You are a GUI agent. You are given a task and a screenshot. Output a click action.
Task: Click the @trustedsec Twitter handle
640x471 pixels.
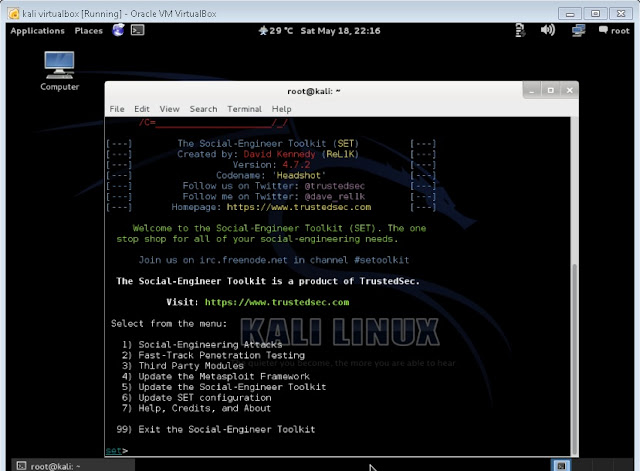335,186
